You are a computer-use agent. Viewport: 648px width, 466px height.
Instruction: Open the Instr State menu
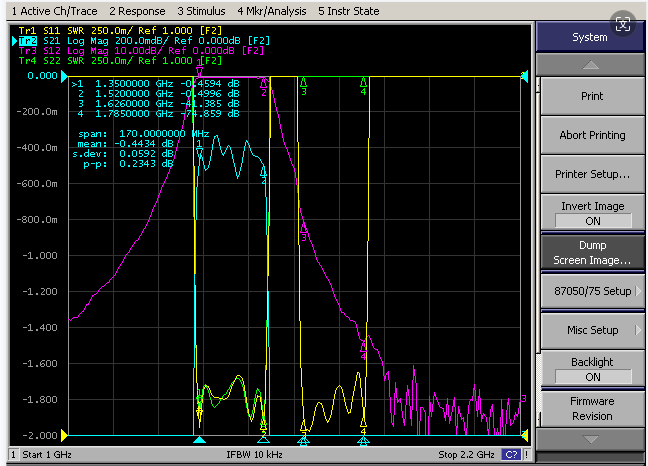[x=349, y=11]
